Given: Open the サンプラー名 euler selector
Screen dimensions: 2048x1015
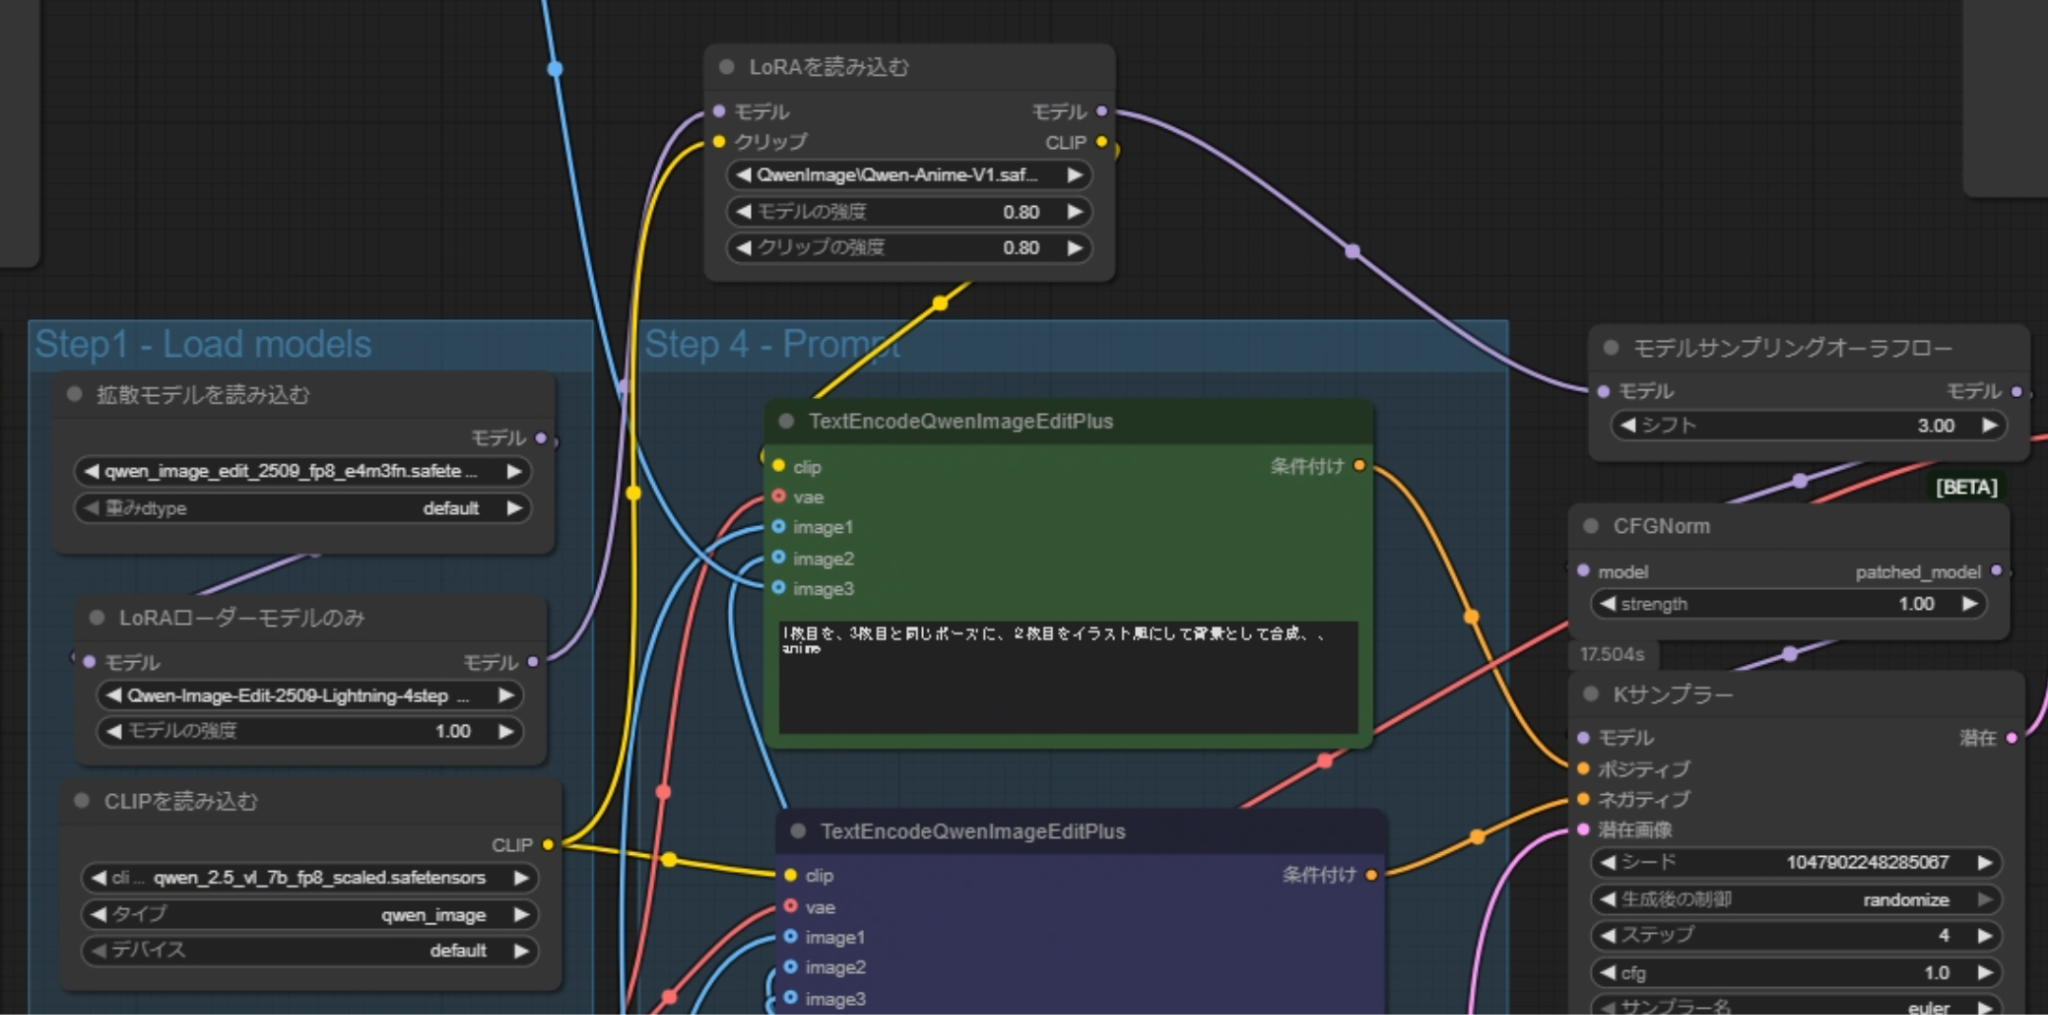Looking at the screenshot, I should pyautogui.click(x=1796, y=1006).
